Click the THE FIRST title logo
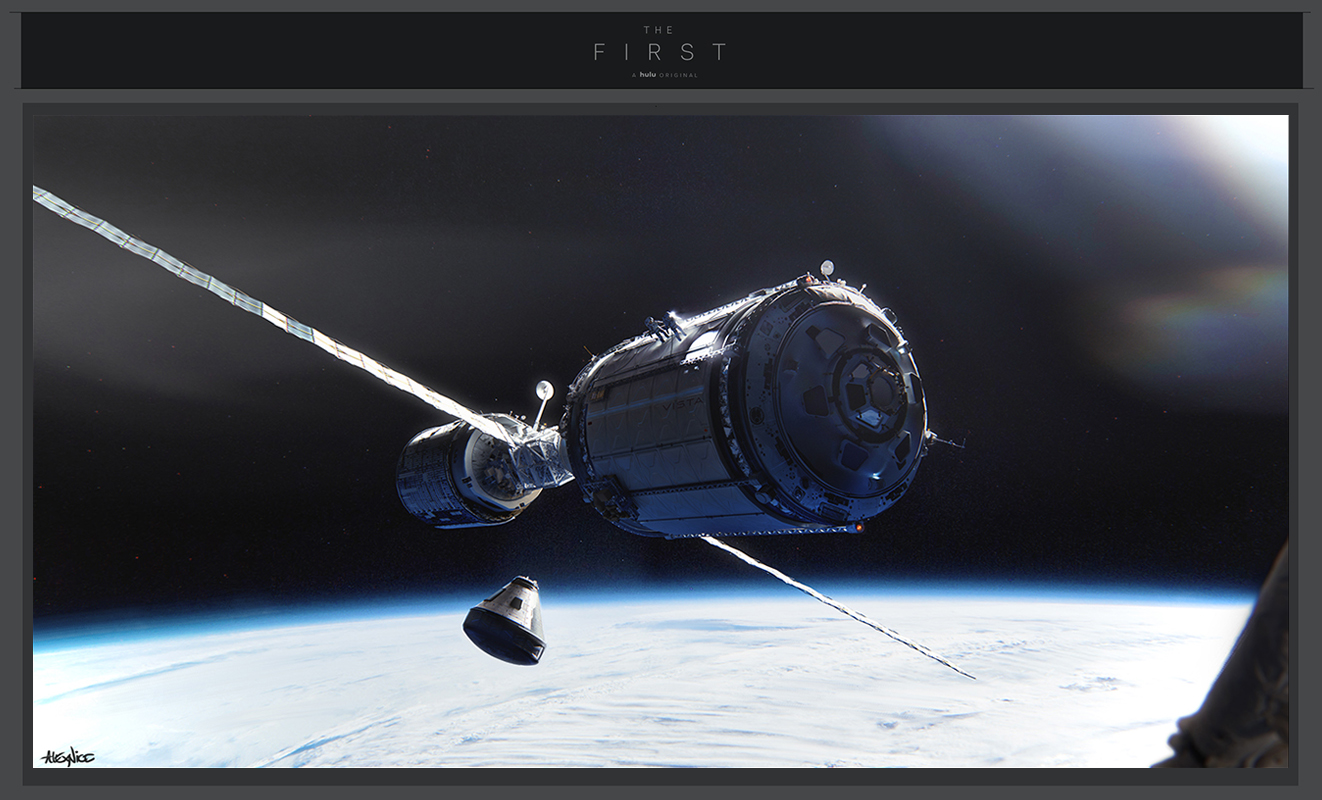The width and height of the screenshot is (1322, 800). click(x=660, y=46)
